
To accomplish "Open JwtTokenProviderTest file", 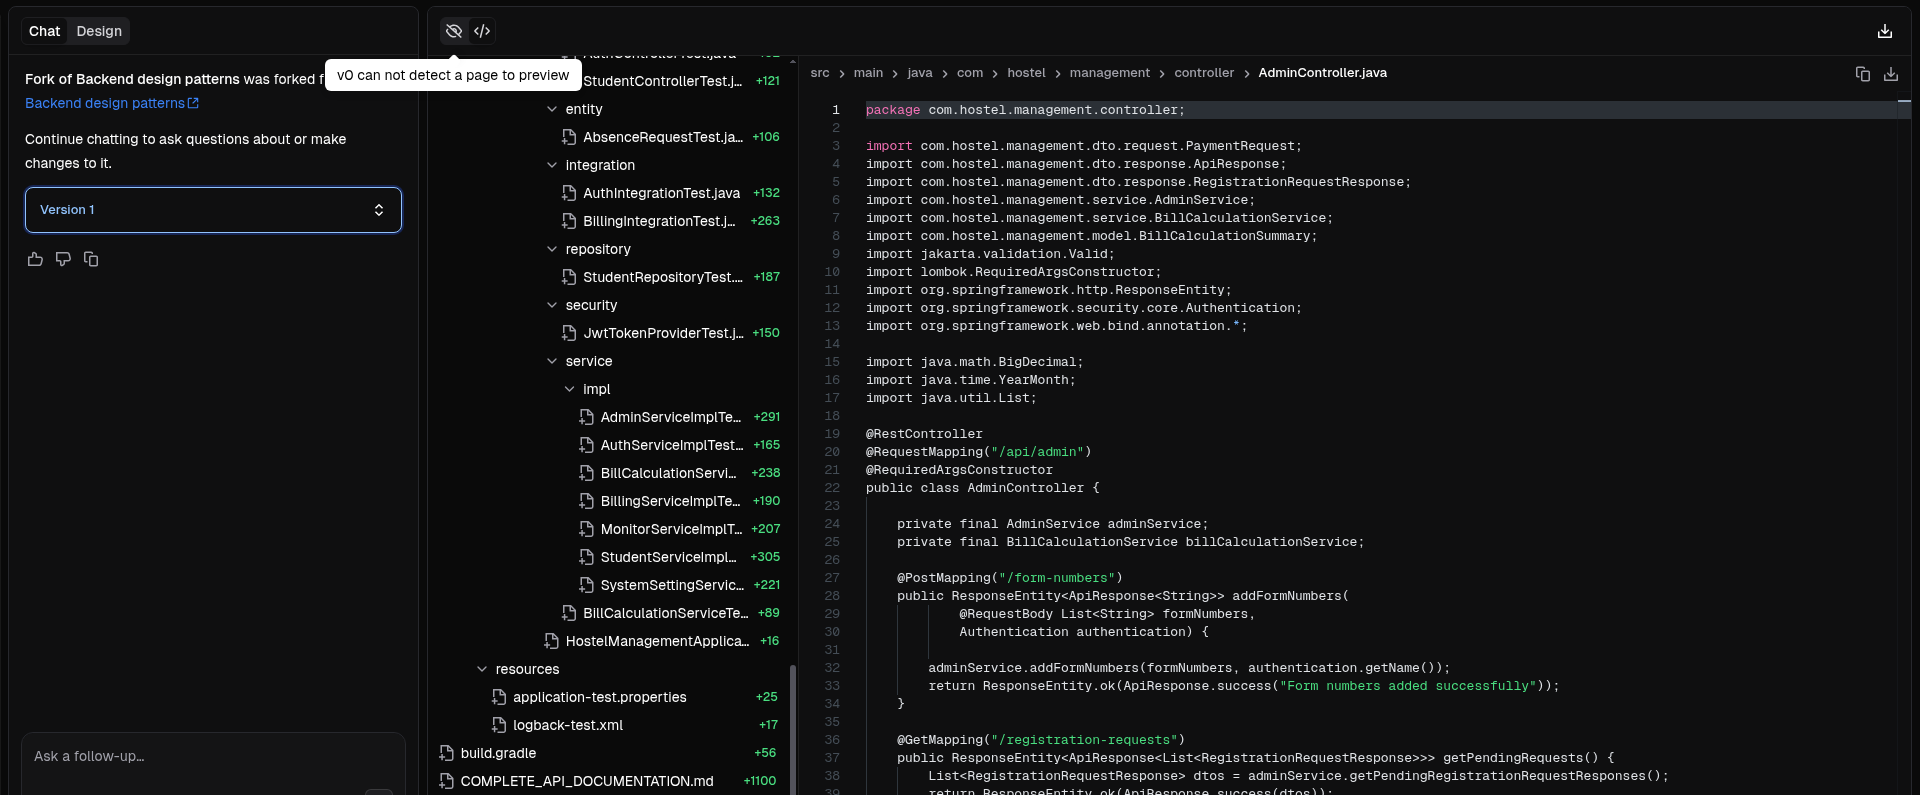I will coord(663,333).
